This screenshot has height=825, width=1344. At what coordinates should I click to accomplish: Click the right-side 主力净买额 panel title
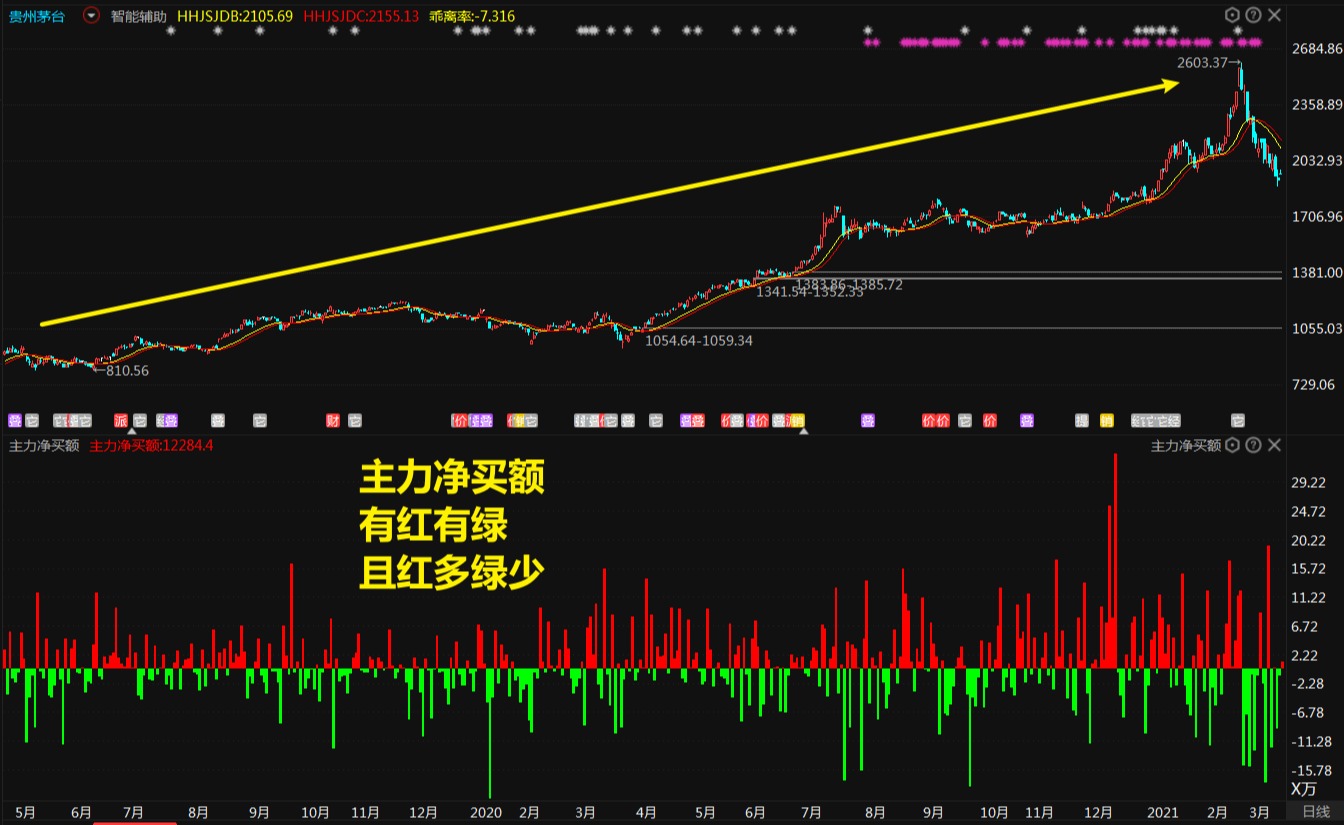[1186, 446]
